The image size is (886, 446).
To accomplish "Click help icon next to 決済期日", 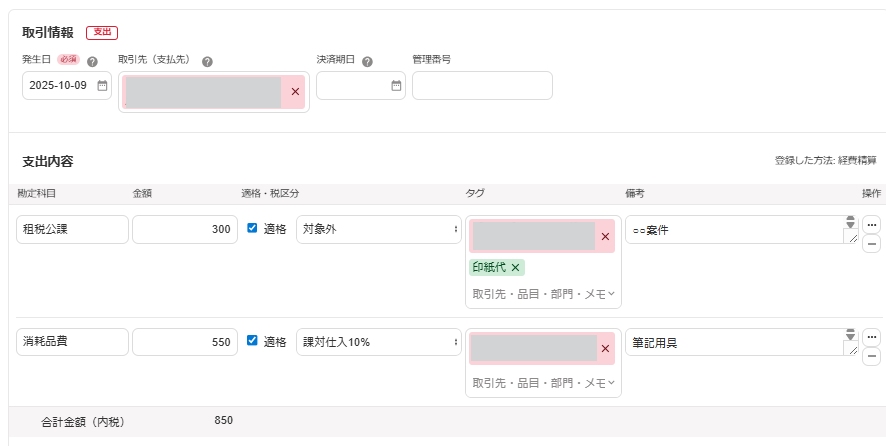I will pos(368,61).
